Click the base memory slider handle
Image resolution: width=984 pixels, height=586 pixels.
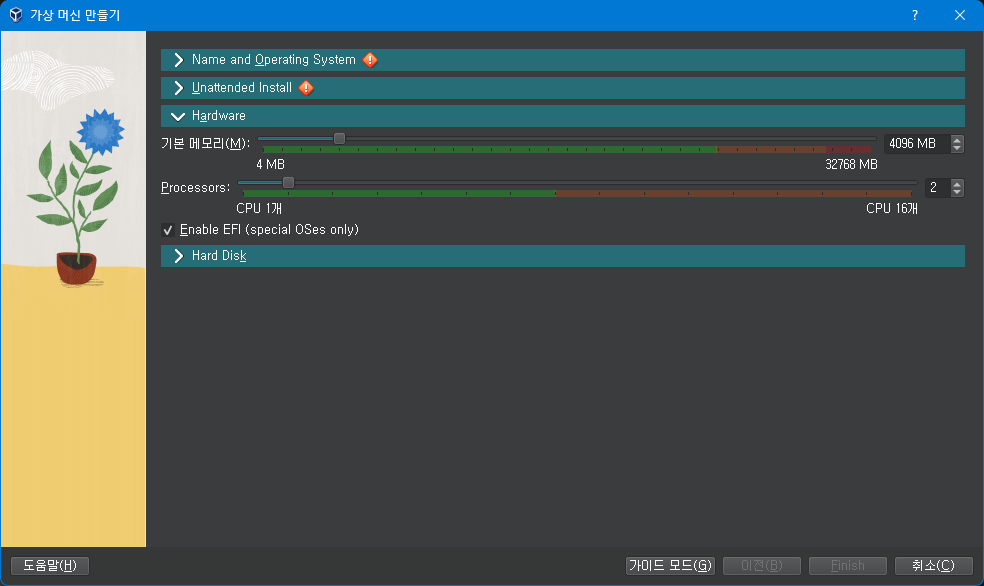tap(340, 139)
